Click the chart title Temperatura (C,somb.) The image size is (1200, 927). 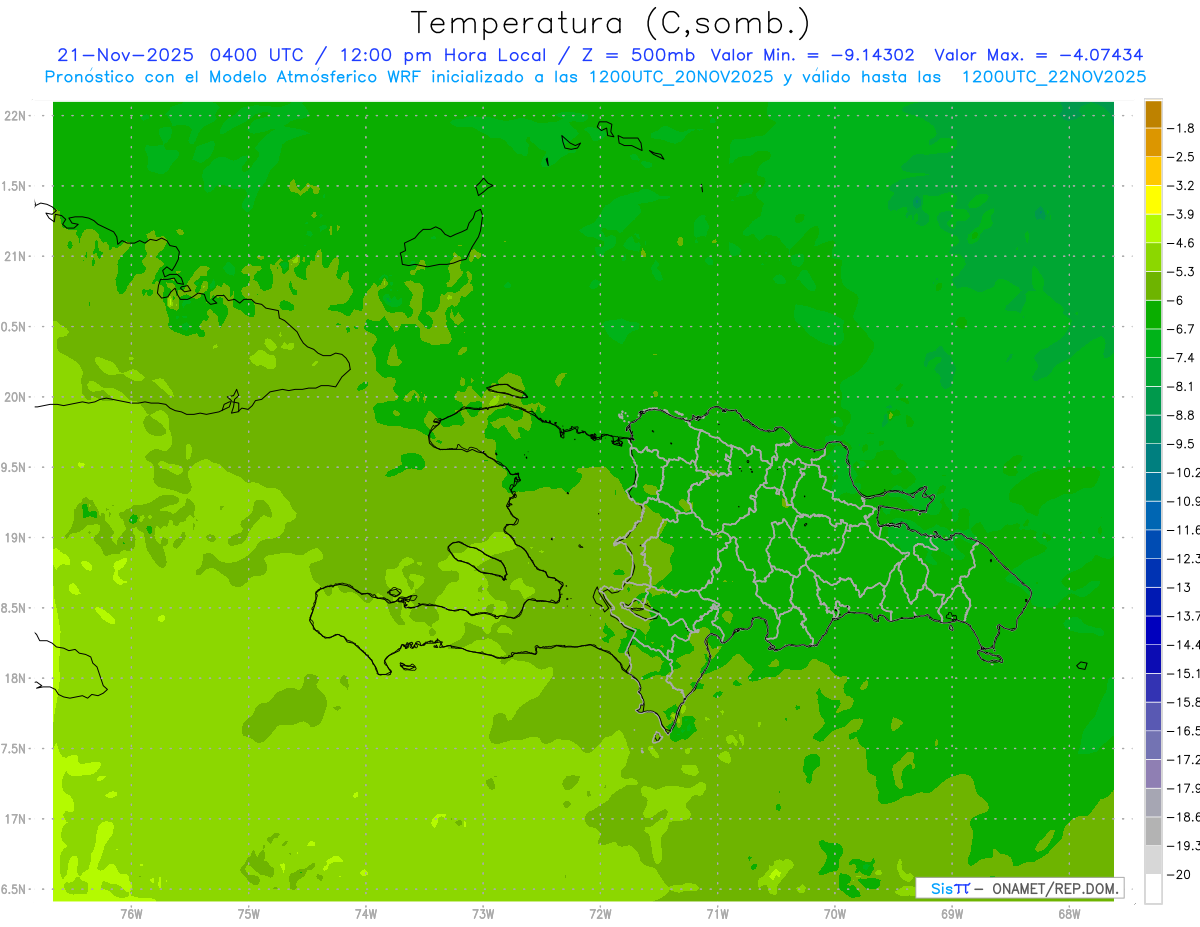point(611,23)
